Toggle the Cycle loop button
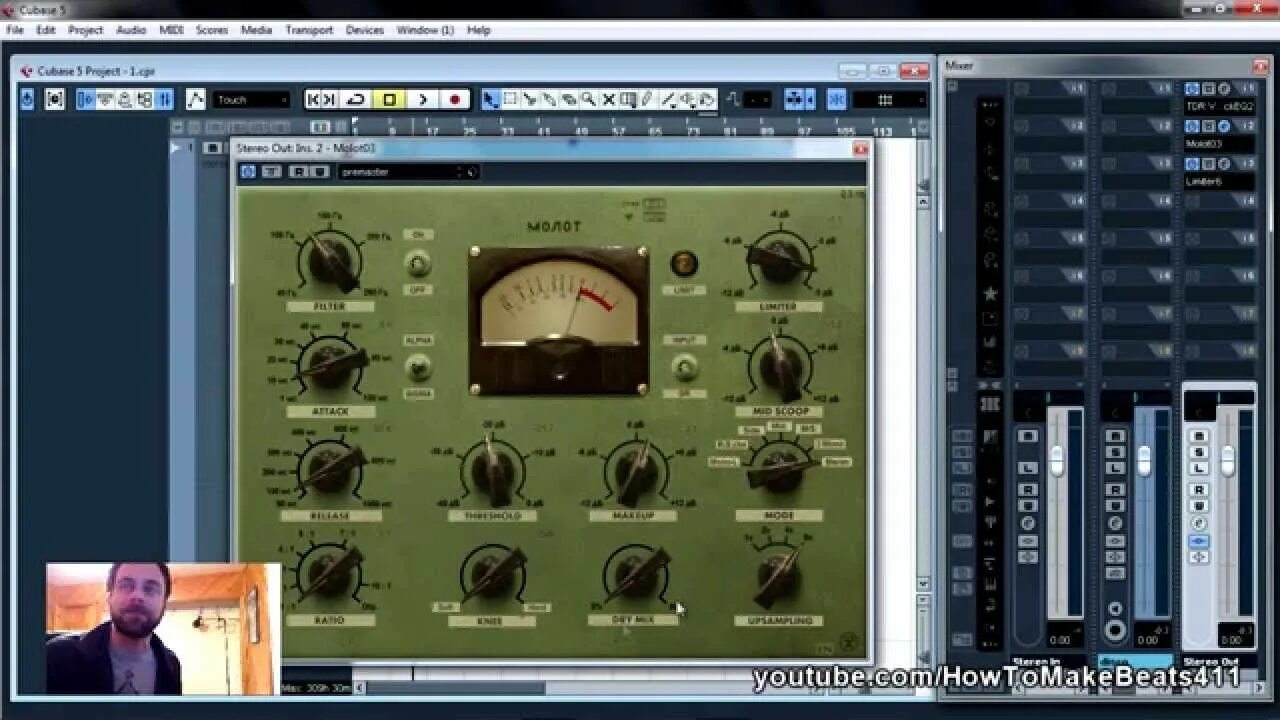The width and height of the screenshot is (1280, 720). coord(355,99)
